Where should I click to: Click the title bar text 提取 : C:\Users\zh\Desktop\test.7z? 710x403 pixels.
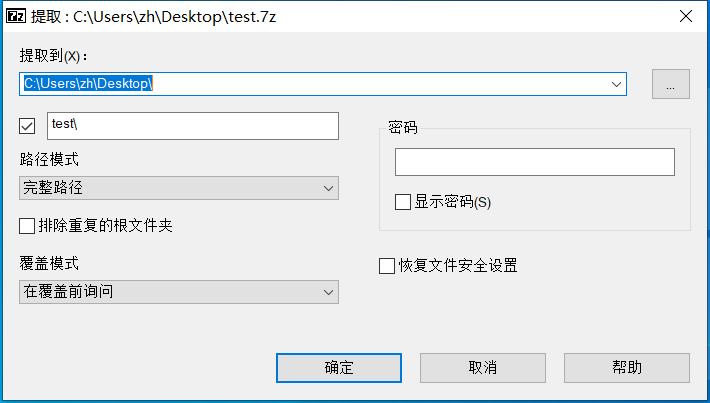[154, 17]
